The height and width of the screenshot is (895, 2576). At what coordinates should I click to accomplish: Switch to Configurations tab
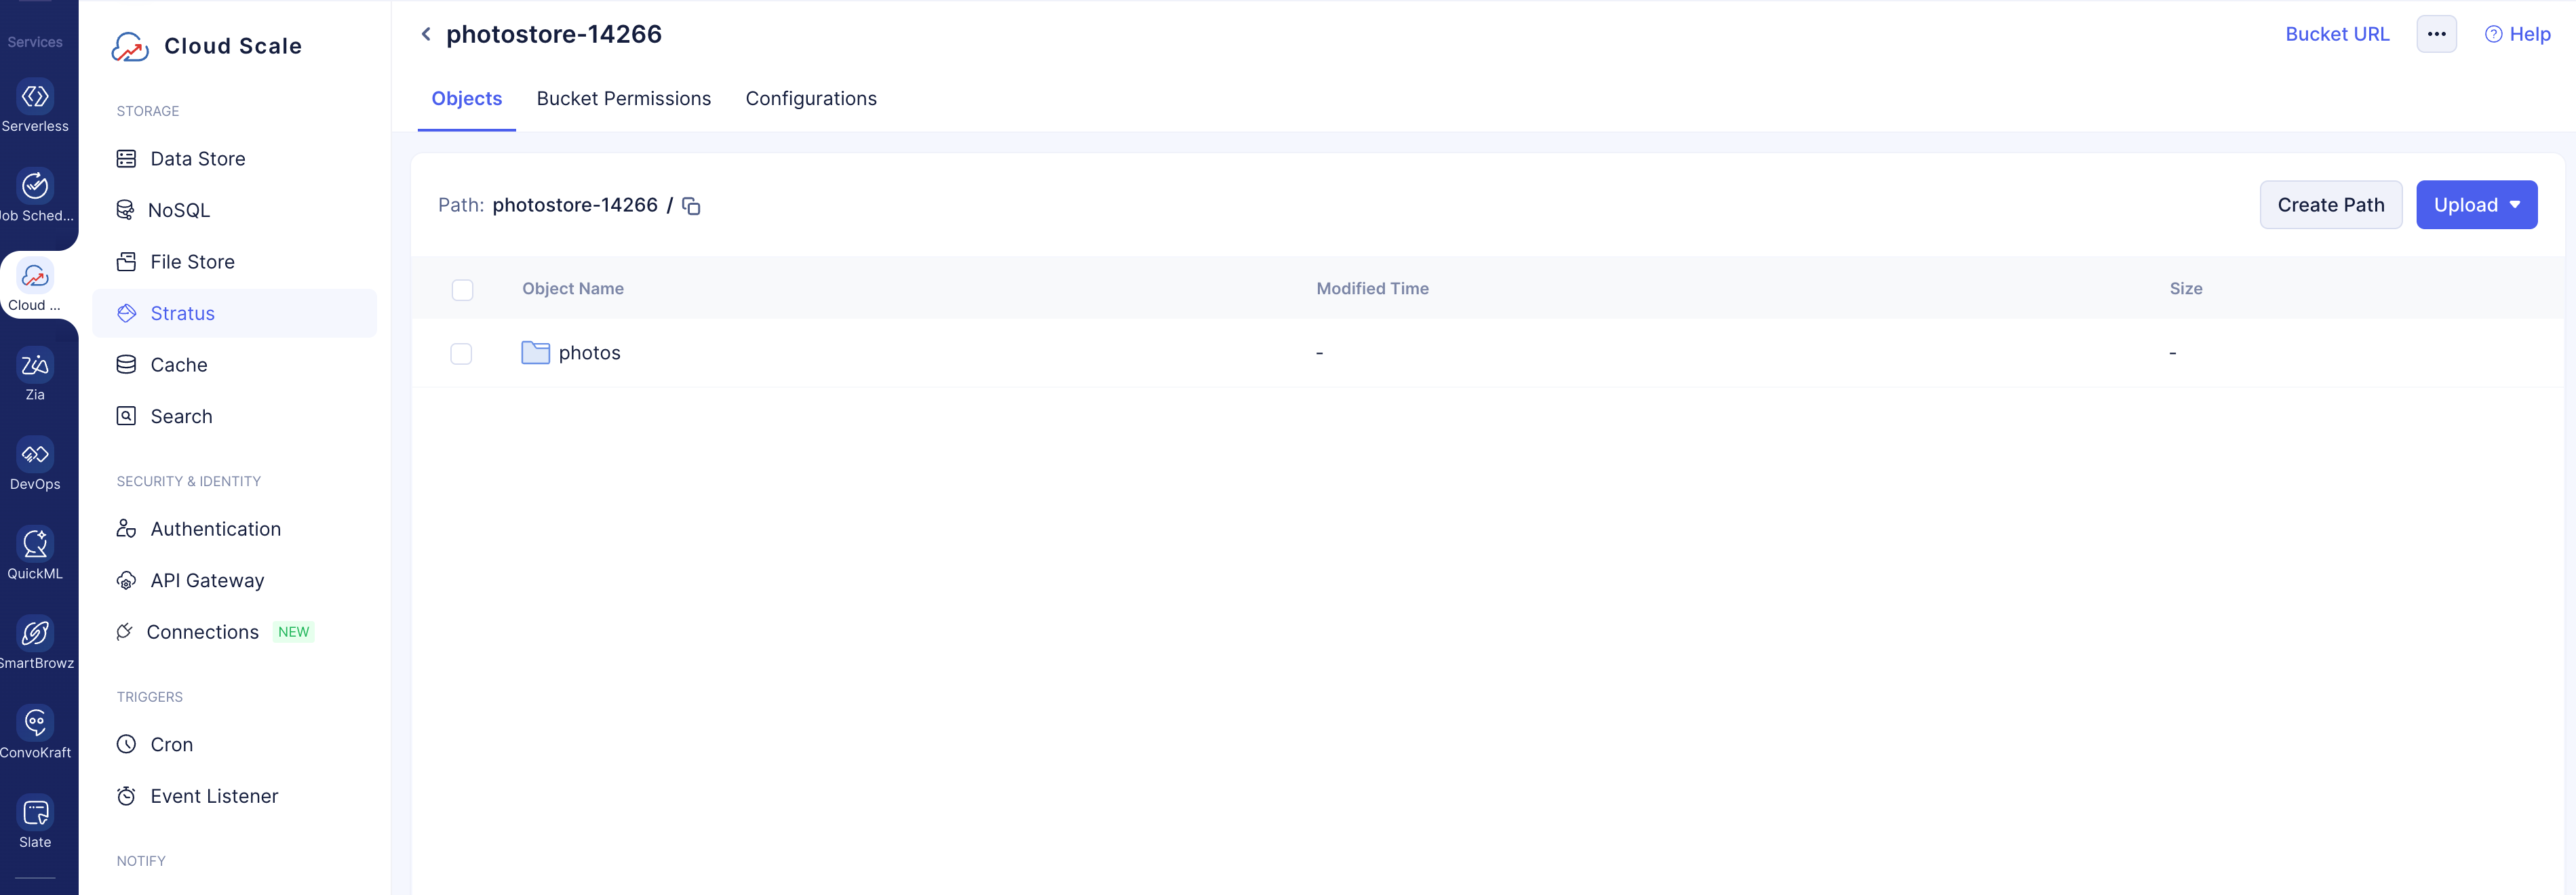click(810, 99)
